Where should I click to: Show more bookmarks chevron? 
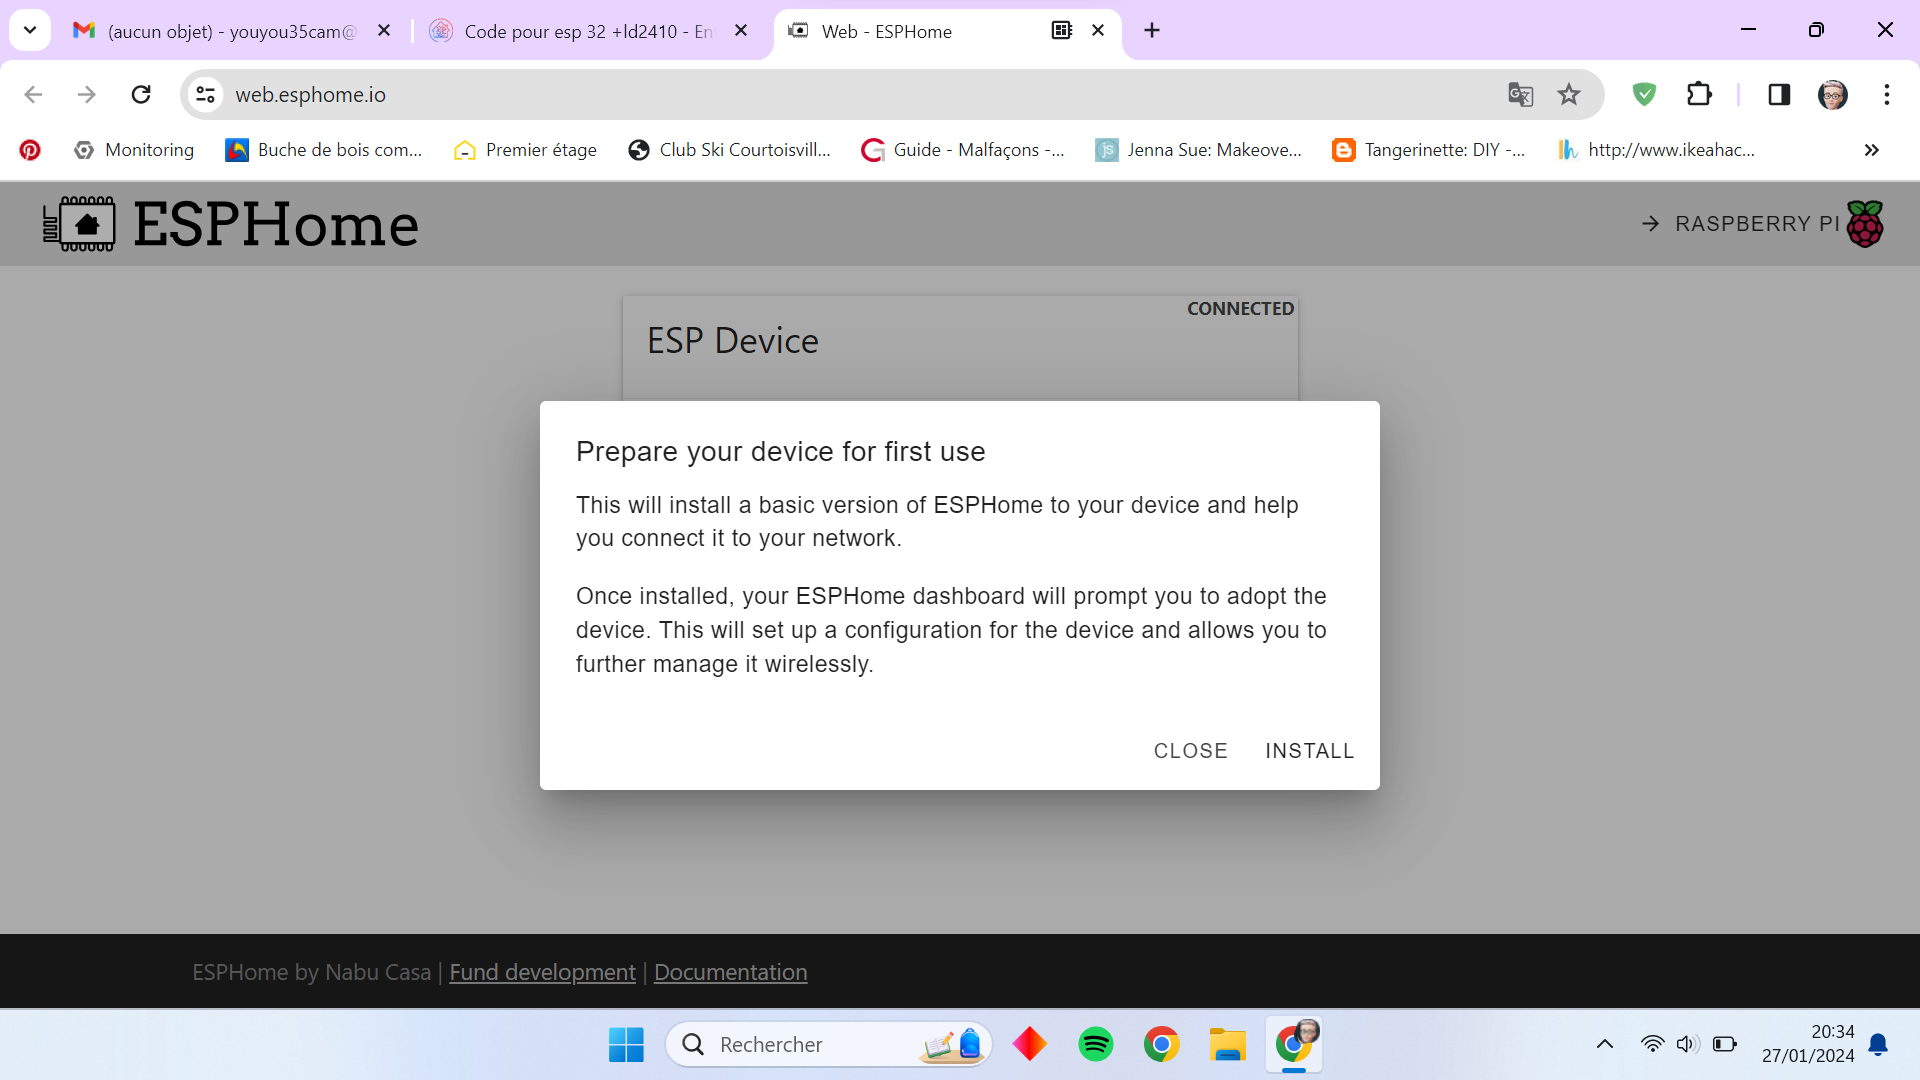click(1872, 150)
